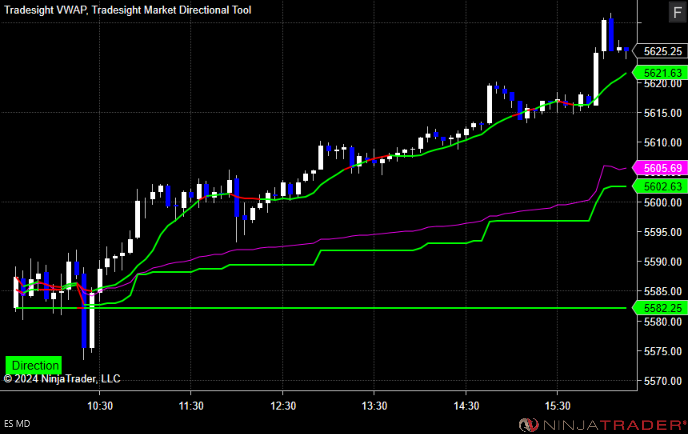
Task: Click the current price marker 5625.25
Action: 659,51
